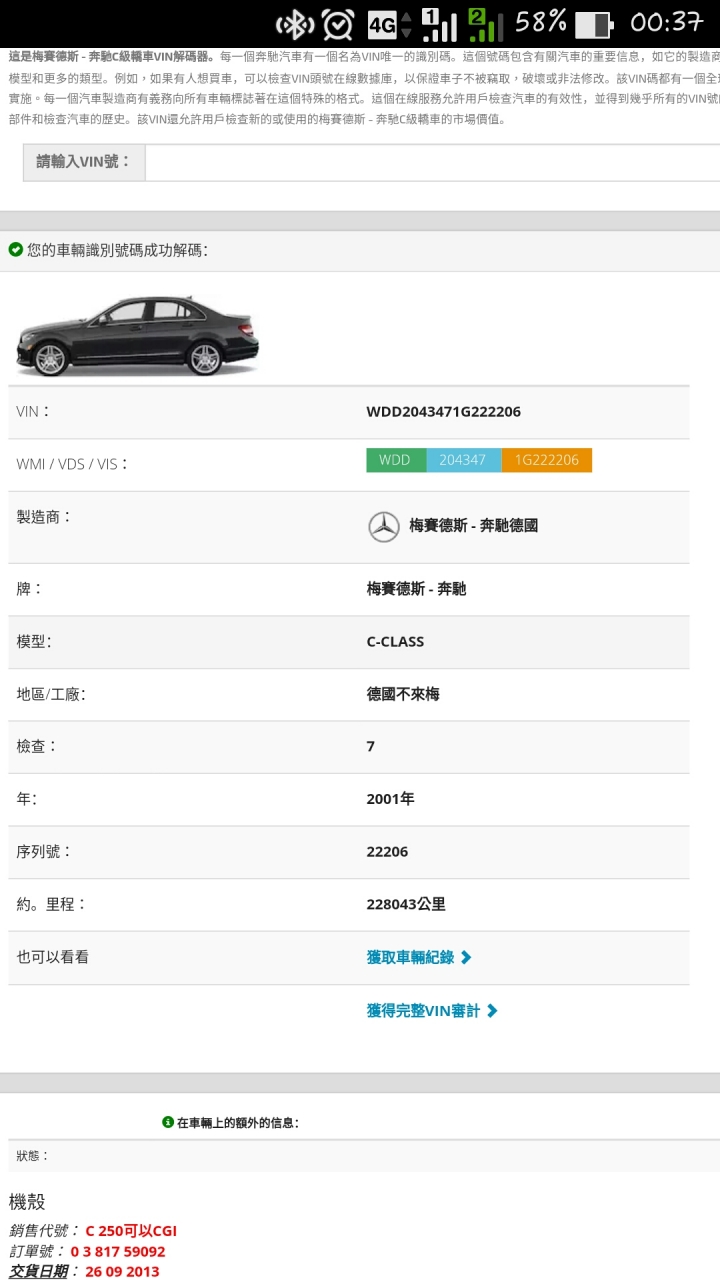Tap the SIM 2 signal strength icon
Viewport: 720px width, 1280px height.
click(x=486, y=24)
